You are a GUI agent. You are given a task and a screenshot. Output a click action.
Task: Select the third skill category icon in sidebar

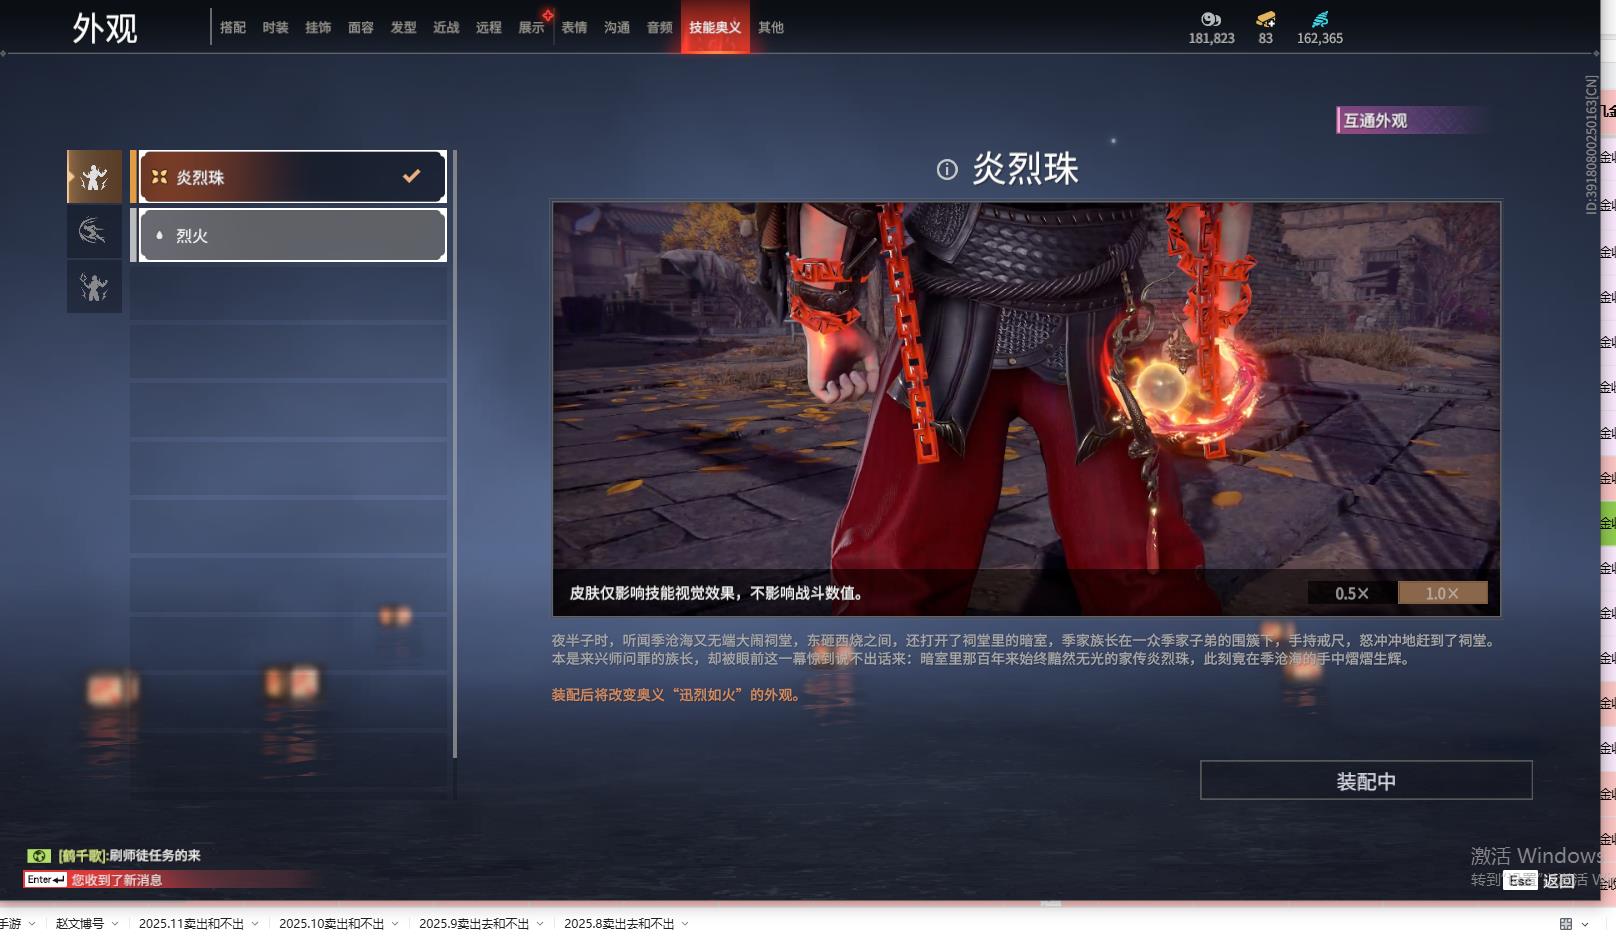tap(94, 287)
